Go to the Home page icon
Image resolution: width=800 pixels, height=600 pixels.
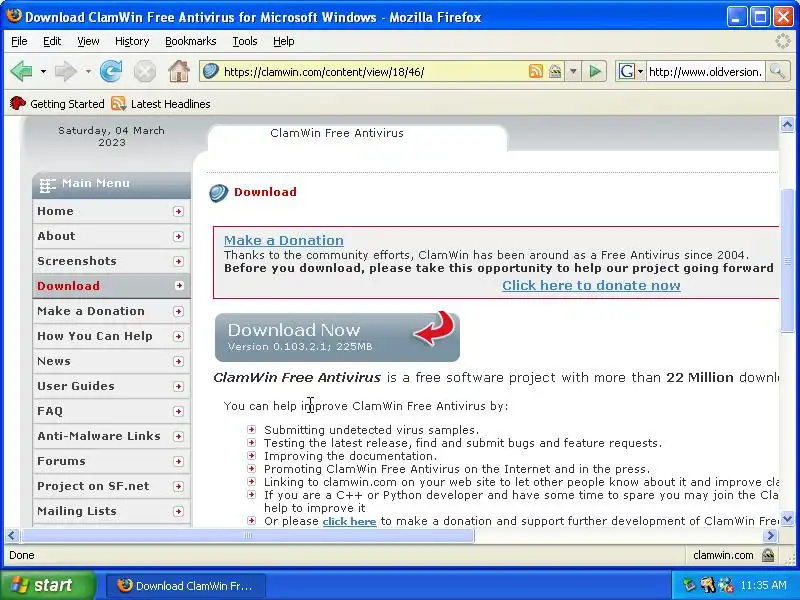tap(179, 71)
